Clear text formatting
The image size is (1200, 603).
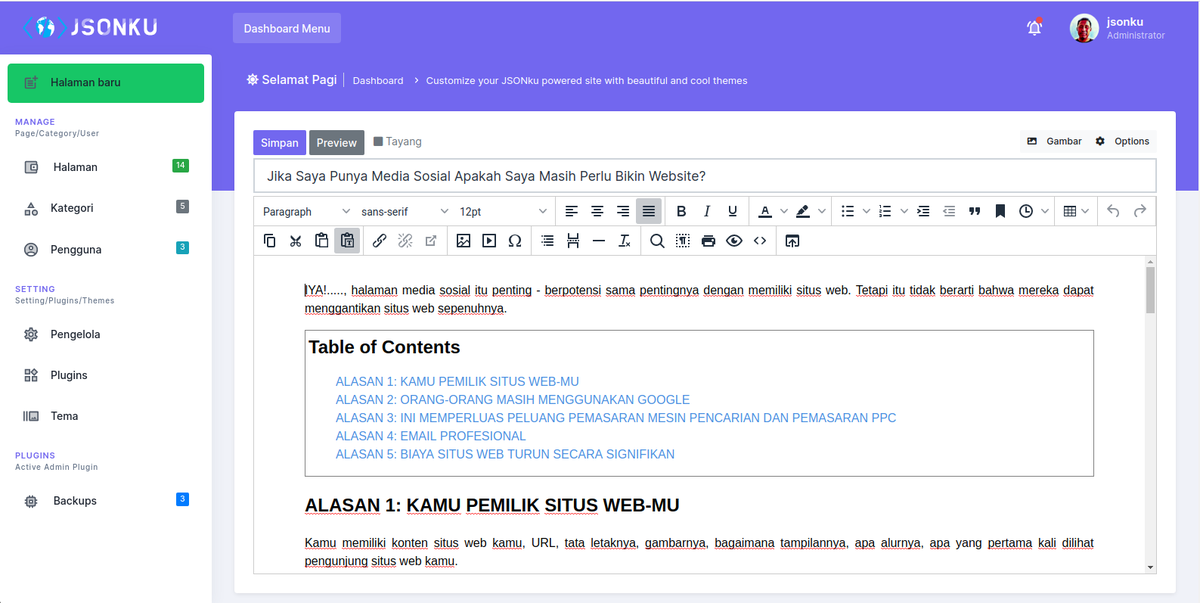(x=625, y=240)
